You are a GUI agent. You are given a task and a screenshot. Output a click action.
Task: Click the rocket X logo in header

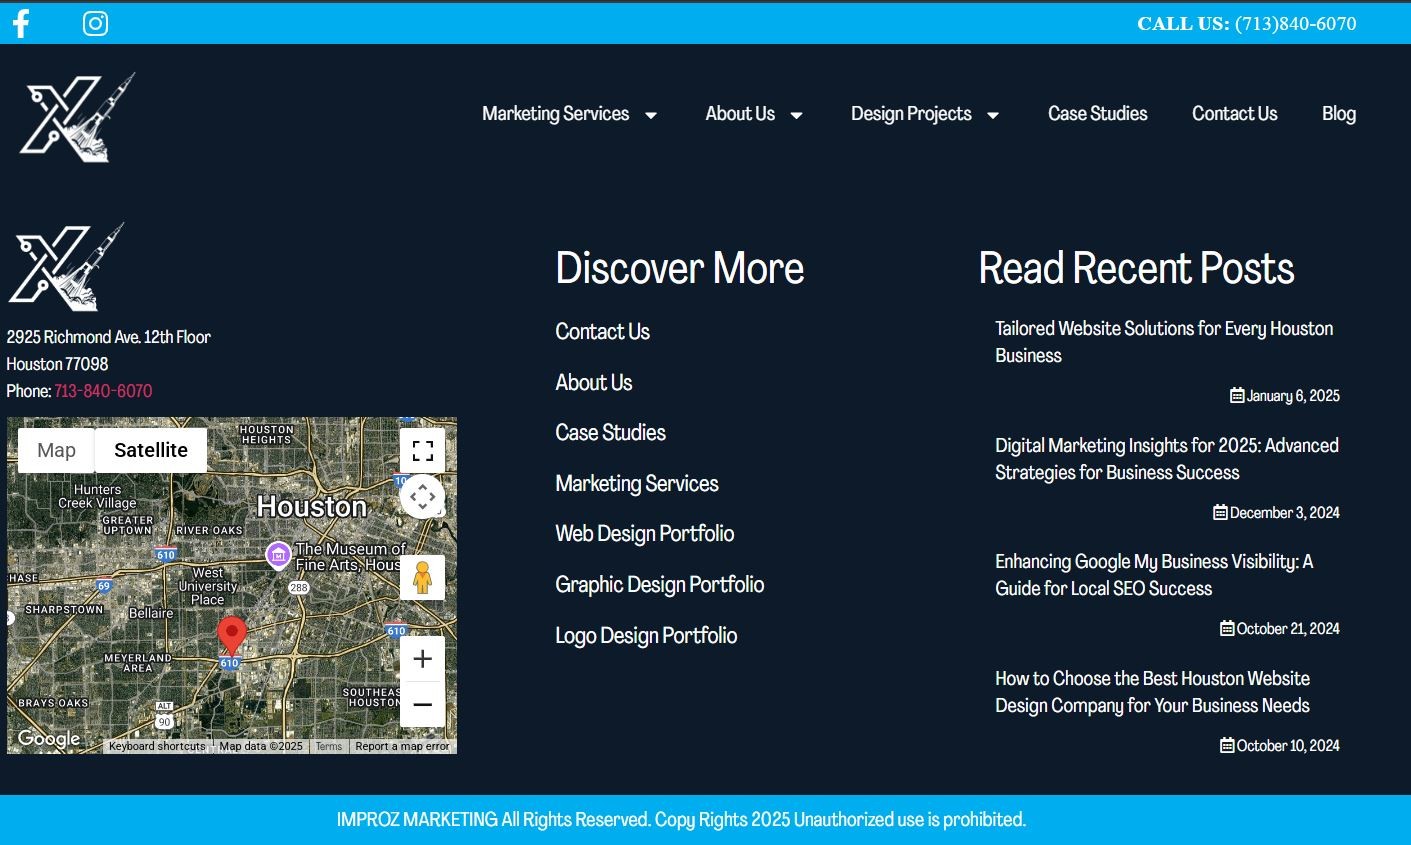coord(77,117)
